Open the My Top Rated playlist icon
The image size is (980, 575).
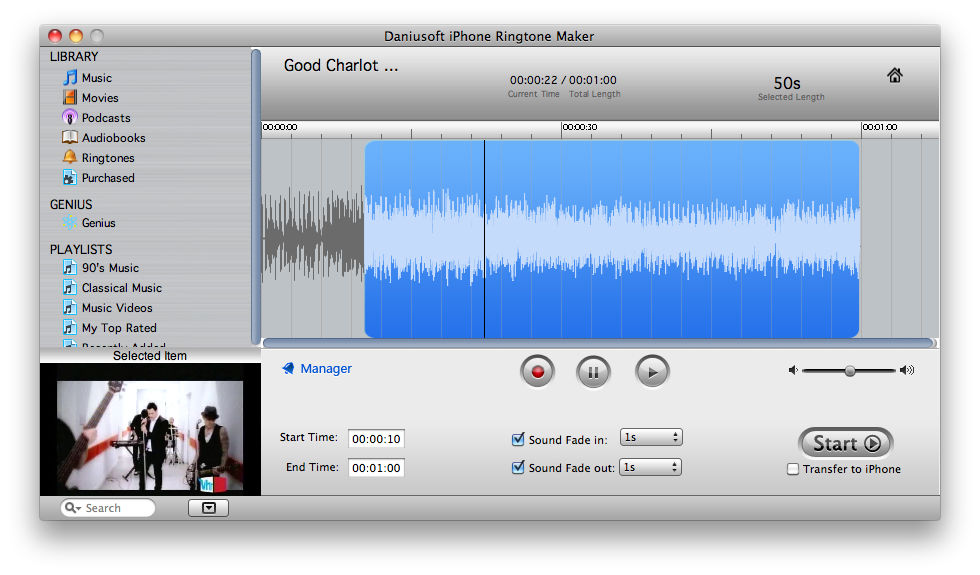click(x=70, y=328)
